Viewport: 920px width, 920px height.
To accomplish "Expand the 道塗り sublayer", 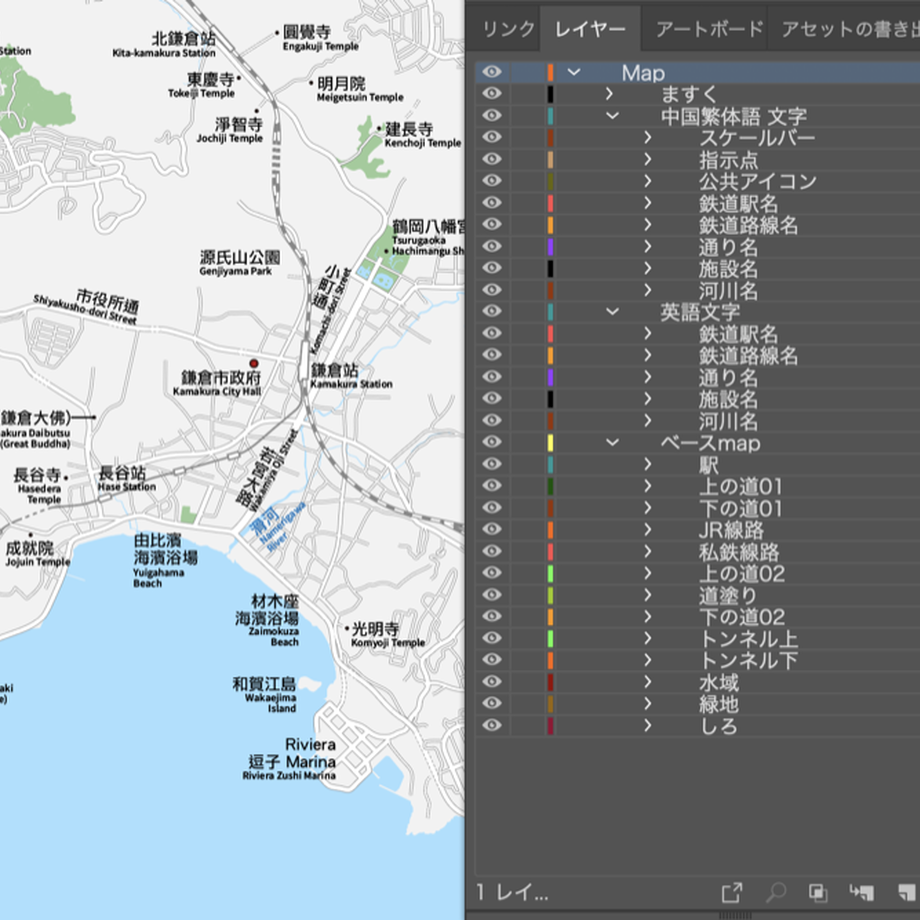I will (x=648, y=594).
